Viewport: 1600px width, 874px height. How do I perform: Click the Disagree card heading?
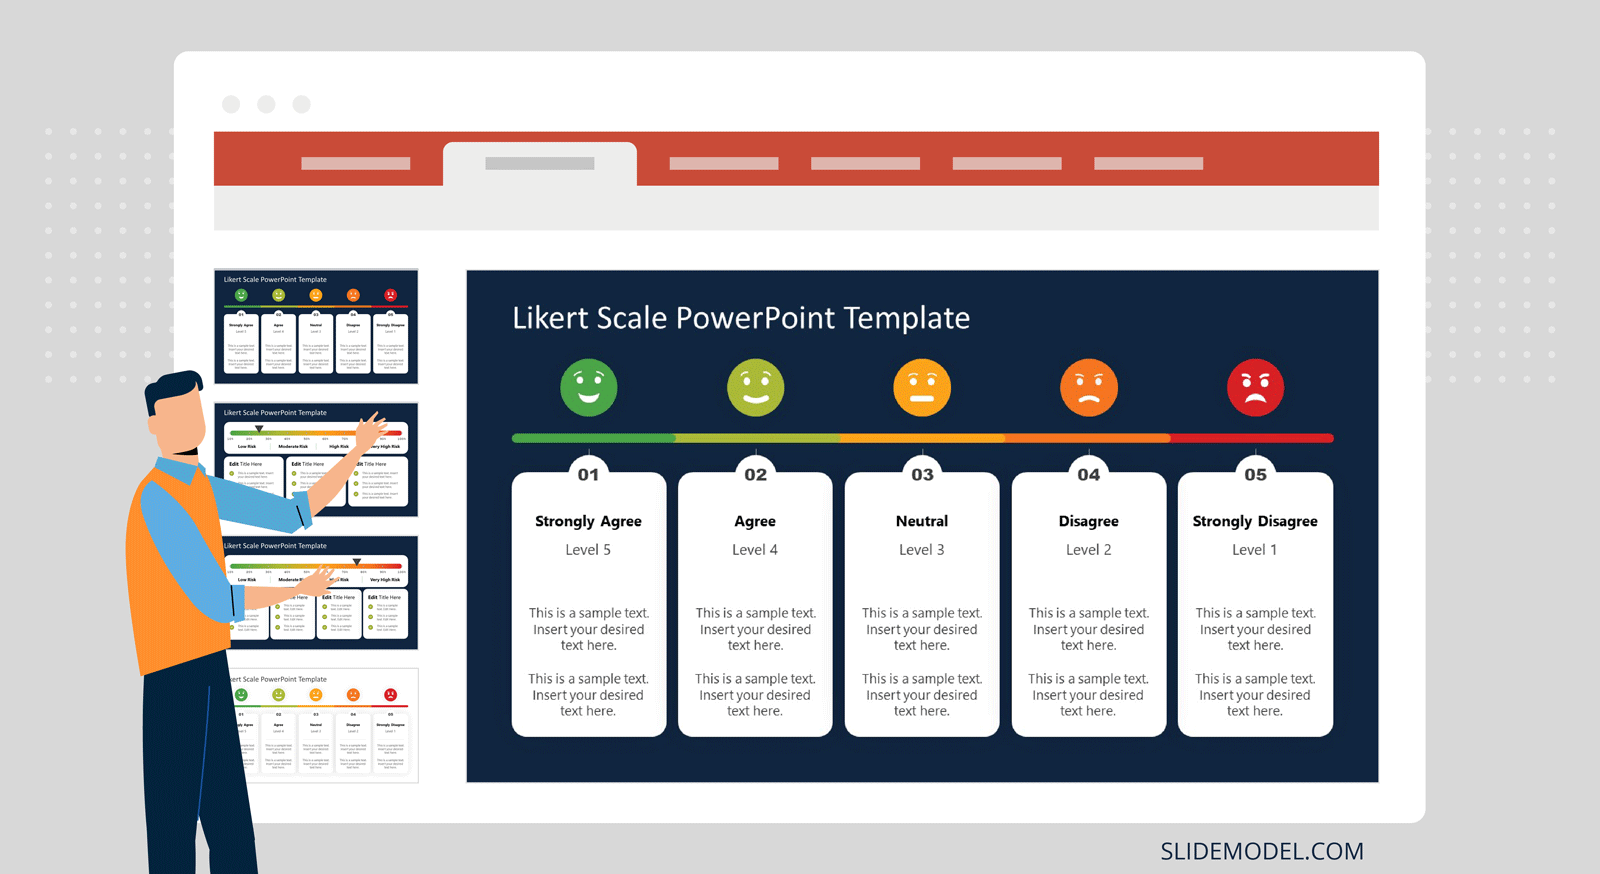click(x=1089, y=521)
